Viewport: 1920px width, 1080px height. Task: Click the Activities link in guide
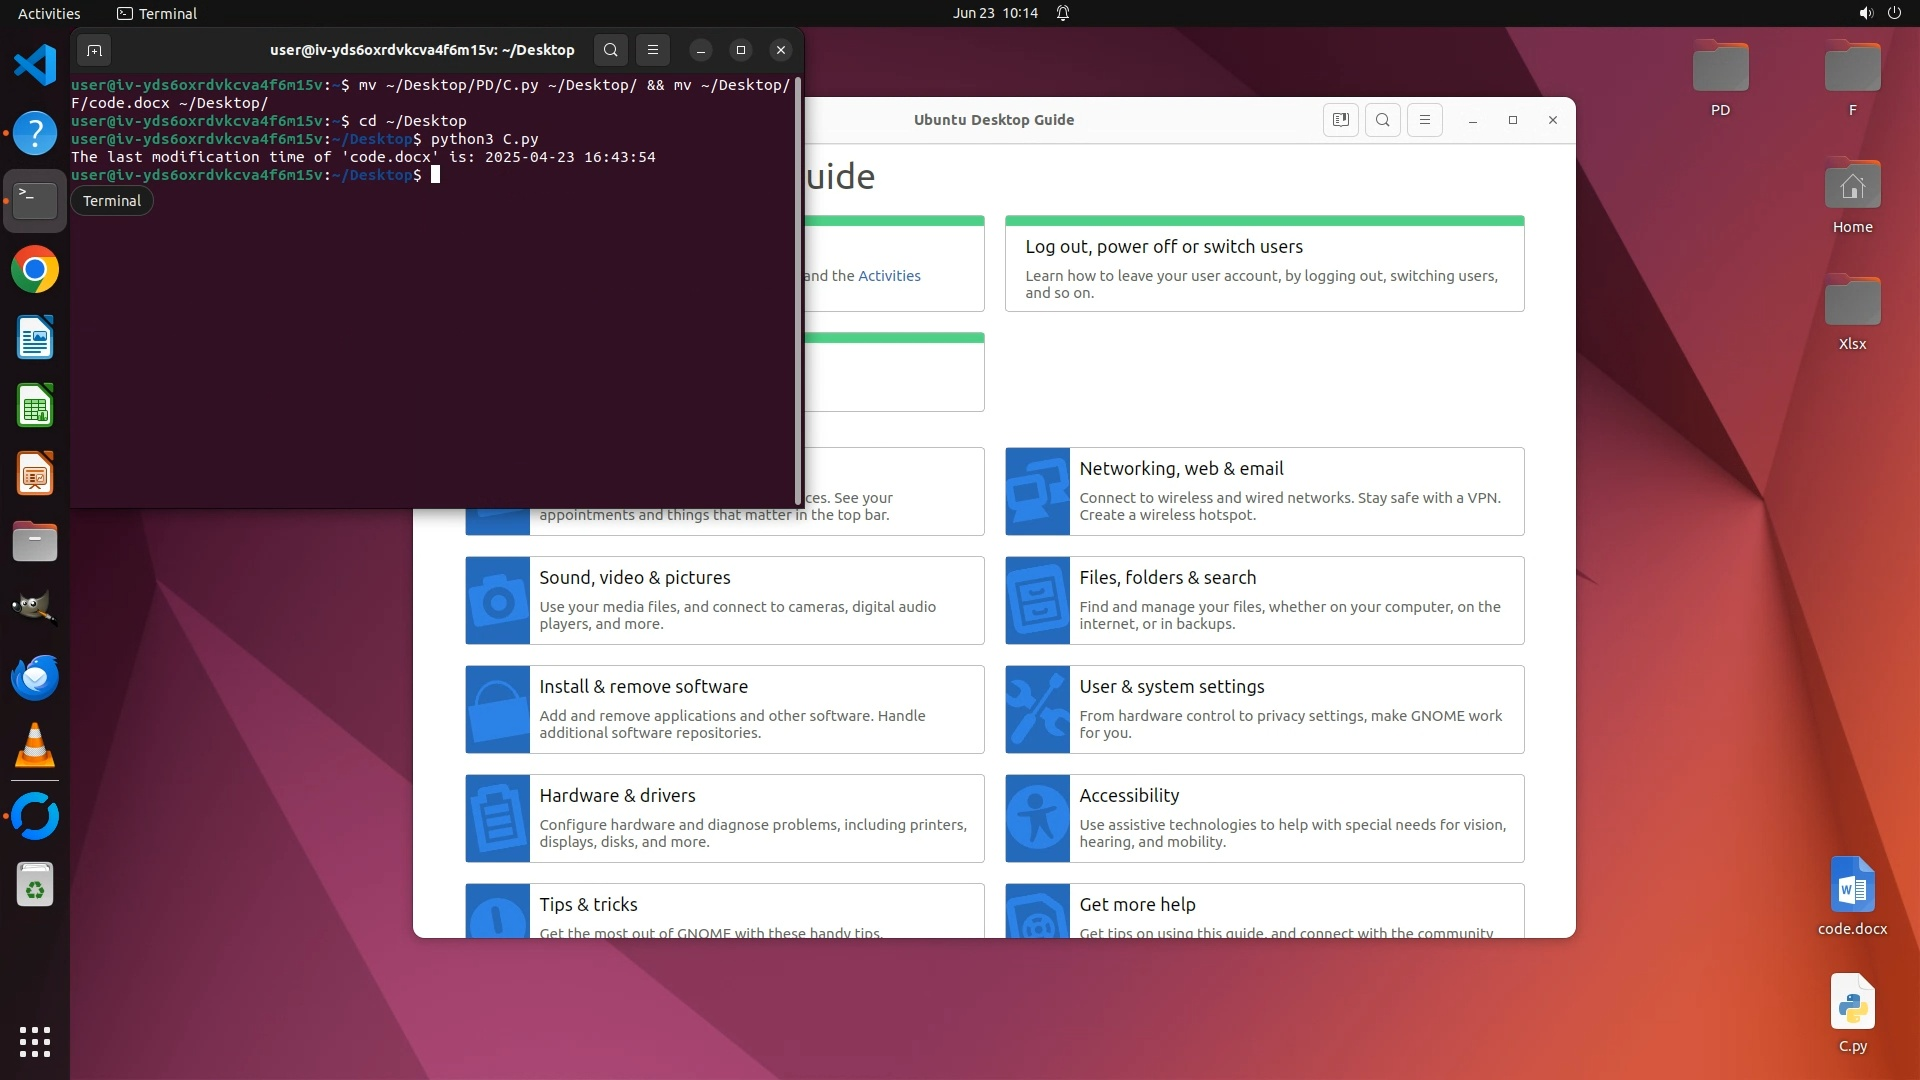[x=889, y=276]
